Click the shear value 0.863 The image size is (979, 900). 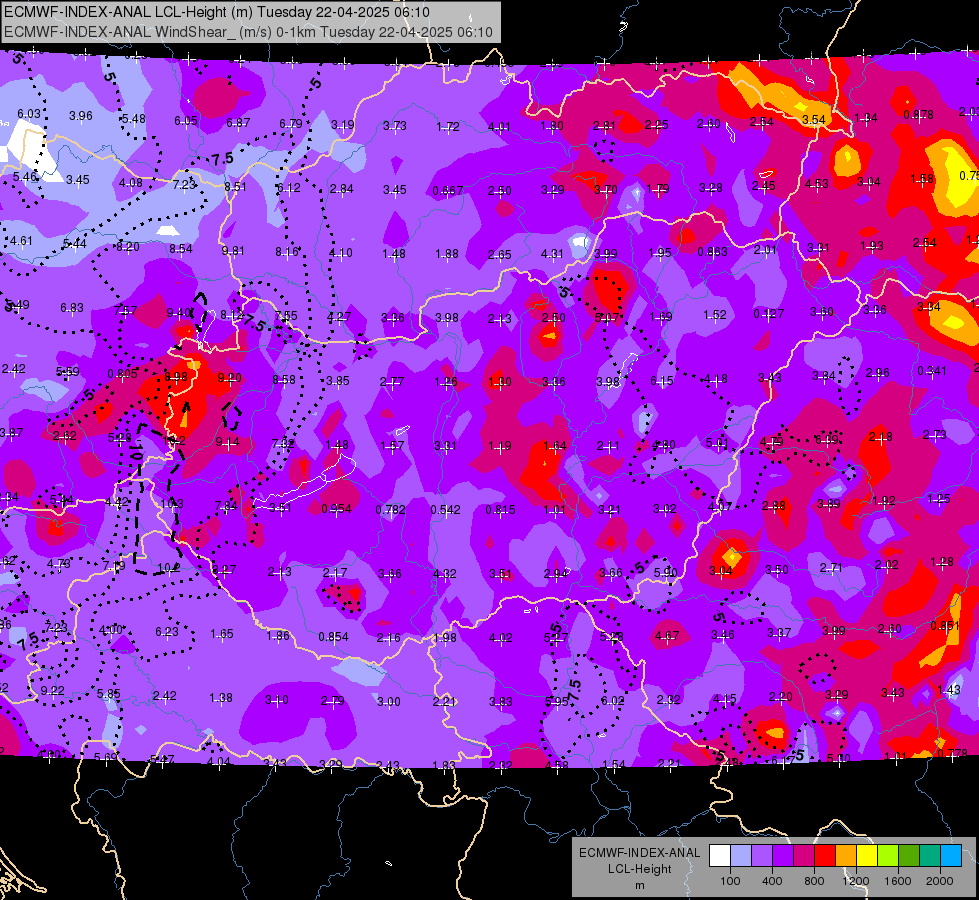(712, 252)
